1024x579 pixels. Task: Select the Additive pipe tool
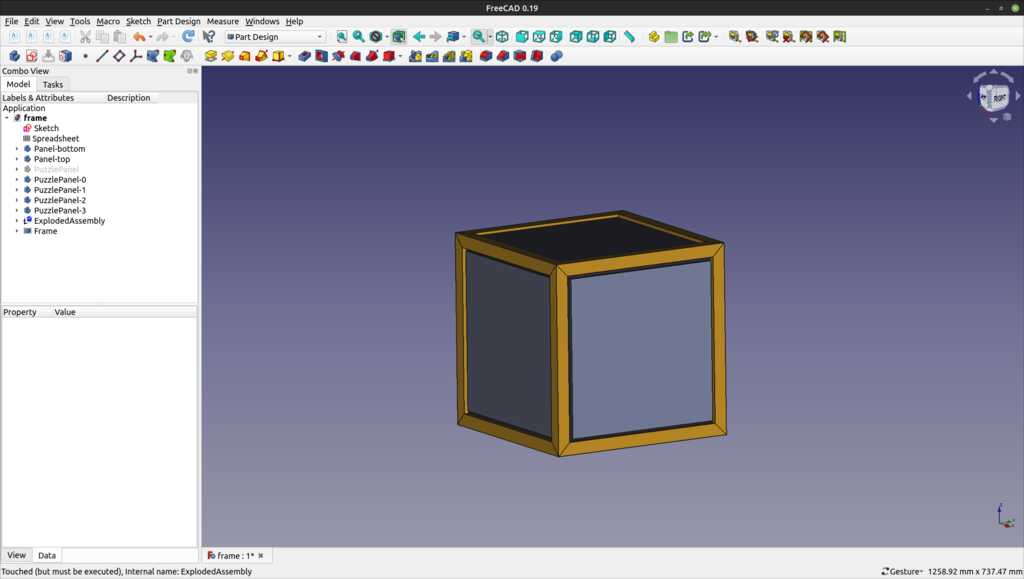261,56
